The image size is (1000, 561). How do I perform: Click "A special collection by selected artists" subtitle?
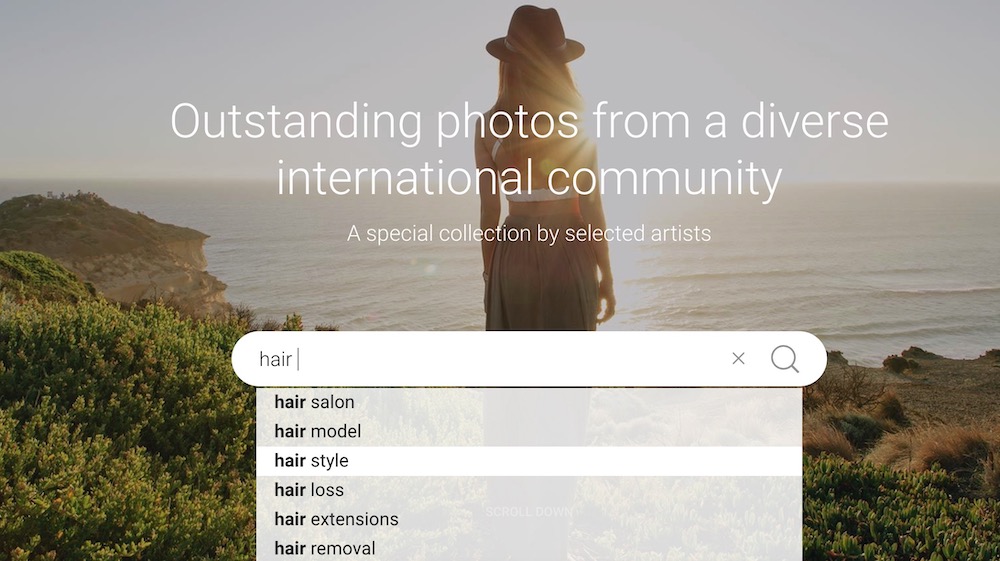click(529, 234)
